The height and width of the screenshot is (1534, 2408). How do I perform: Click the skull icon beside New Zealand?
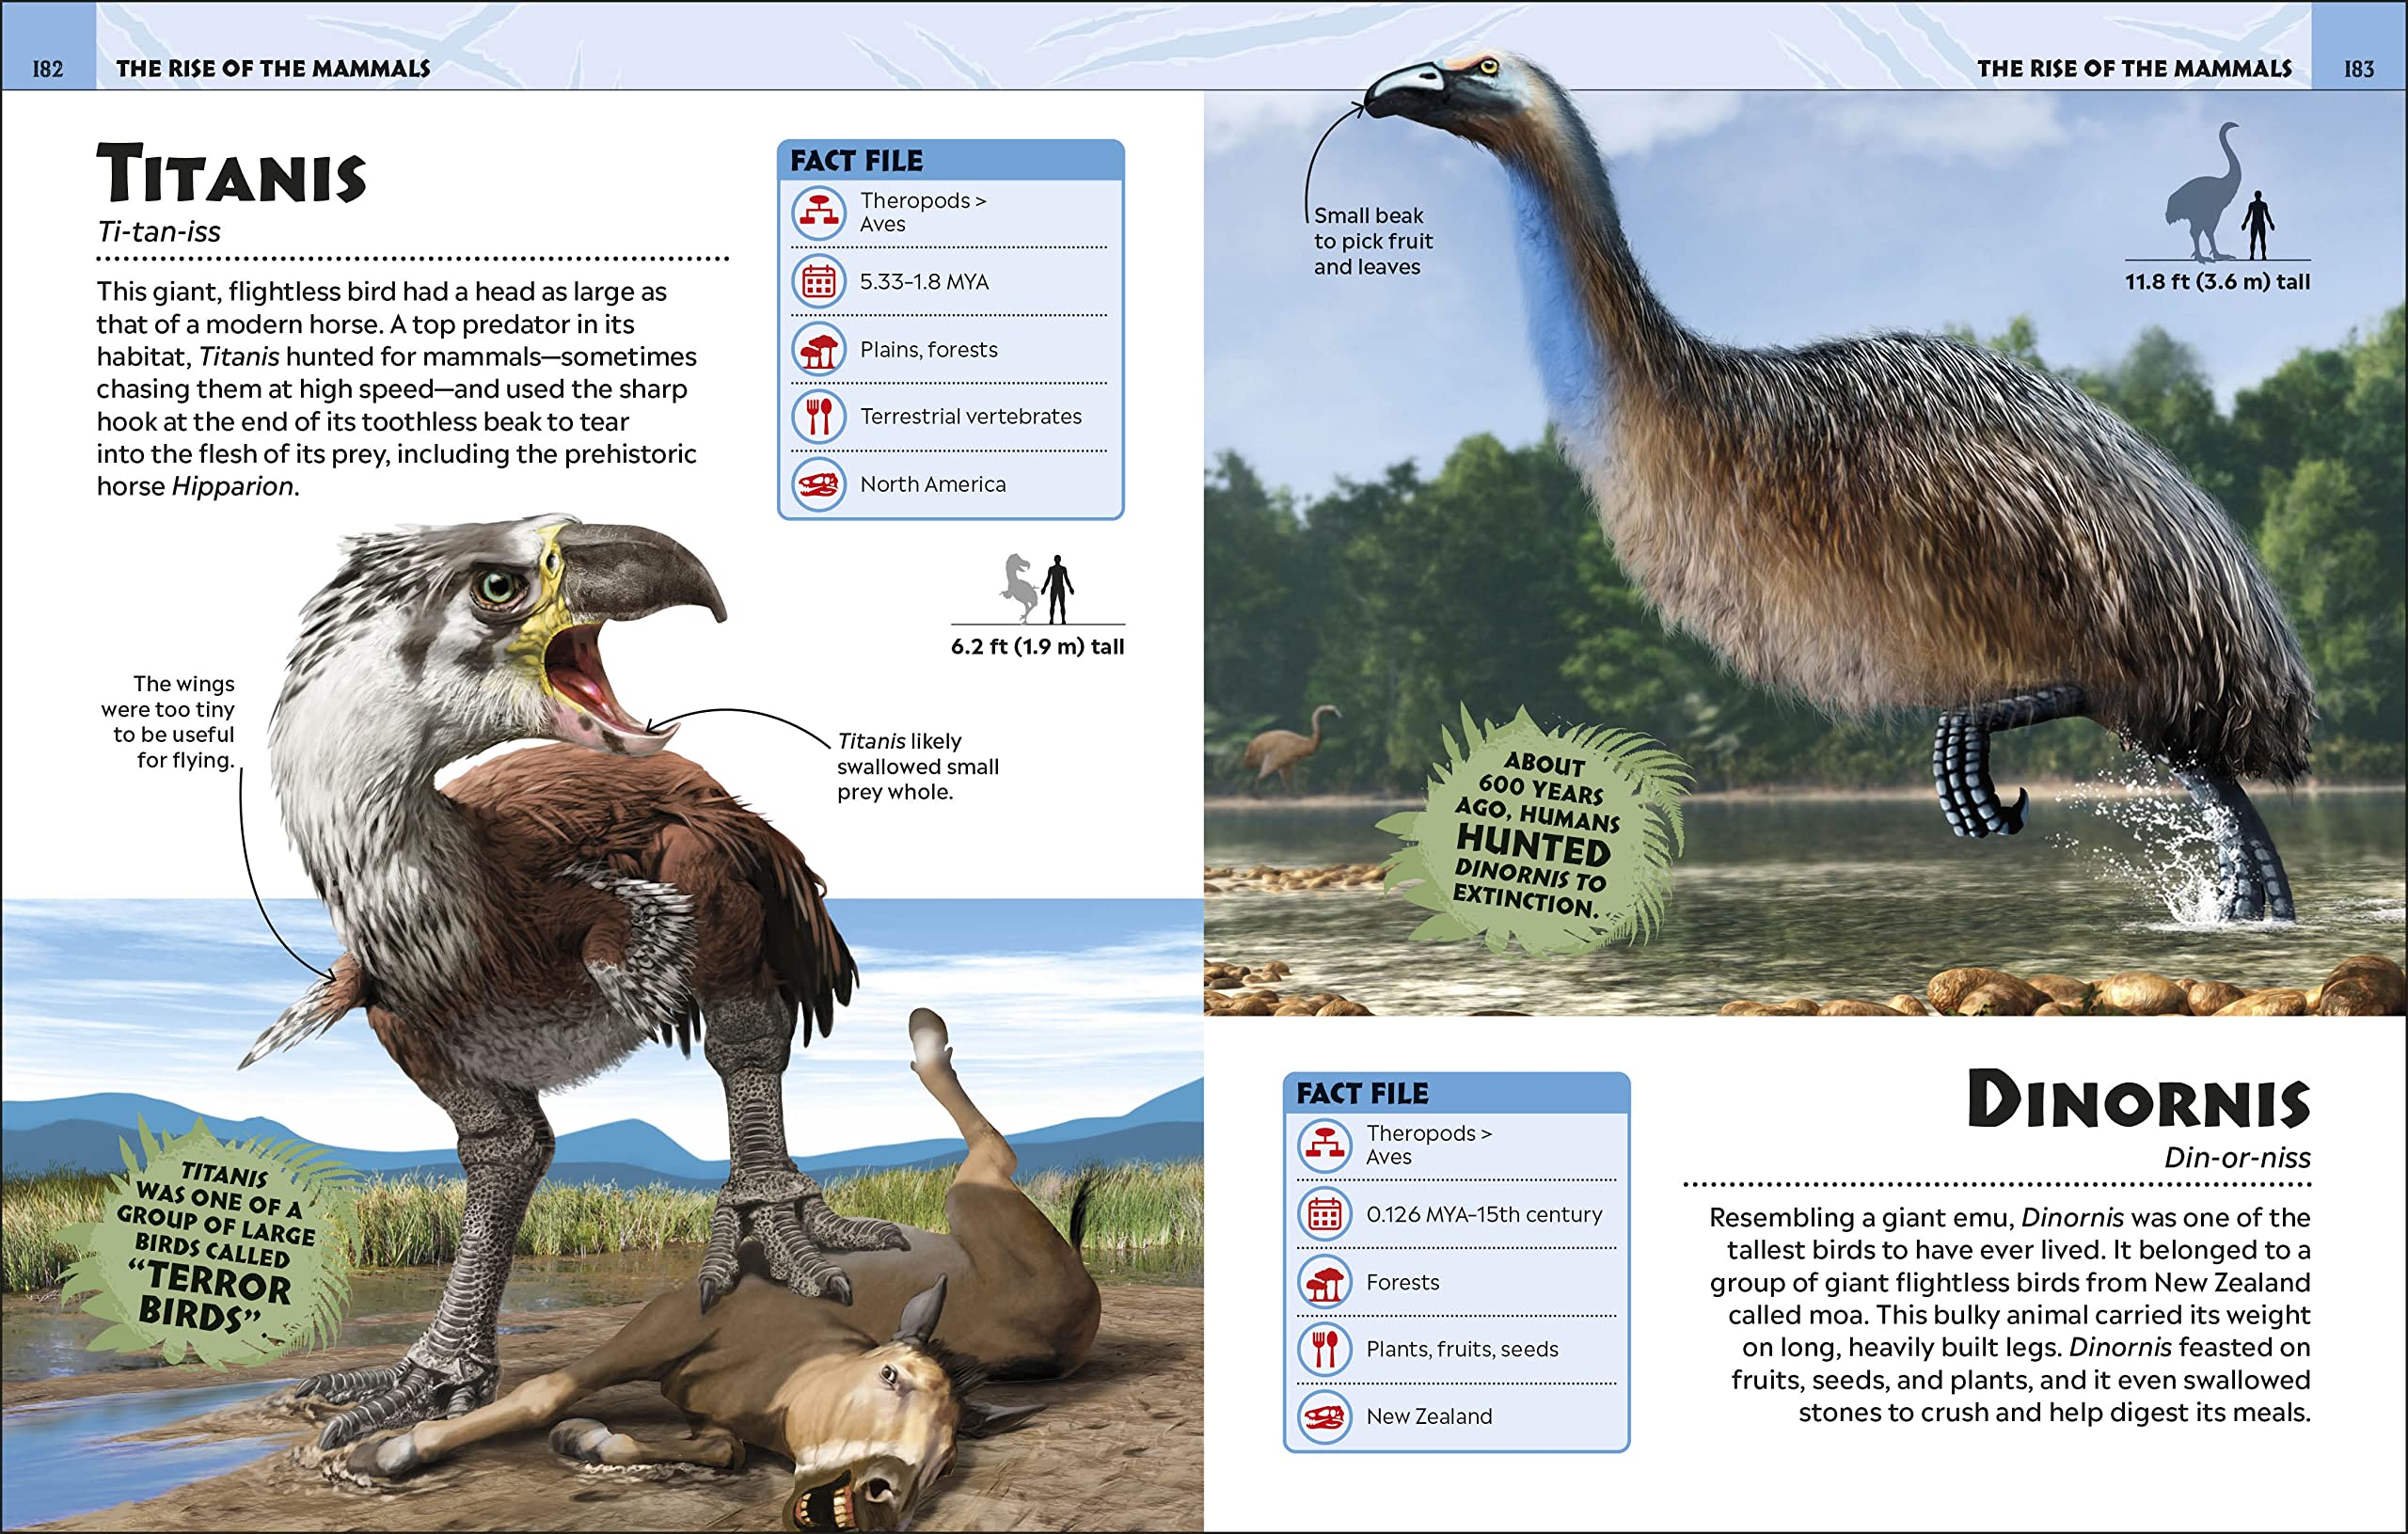pos(1325,1416)
